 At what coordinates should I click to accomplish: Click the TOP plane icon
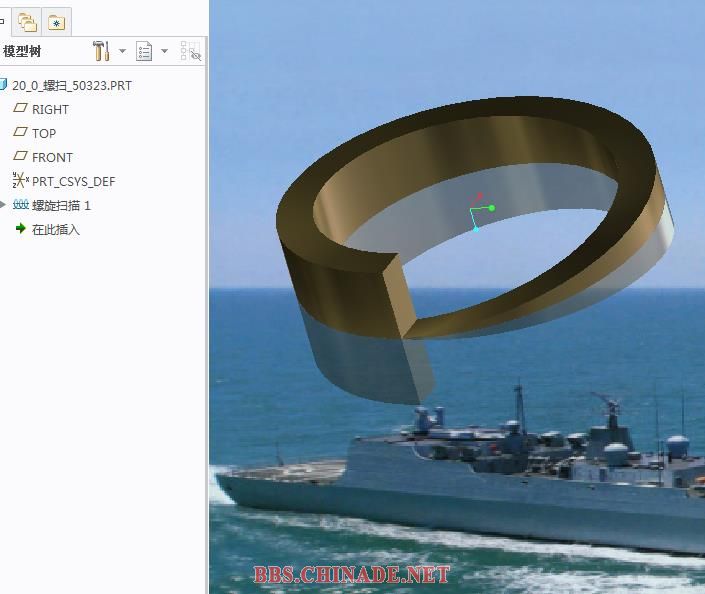click(x=20, y=132)
